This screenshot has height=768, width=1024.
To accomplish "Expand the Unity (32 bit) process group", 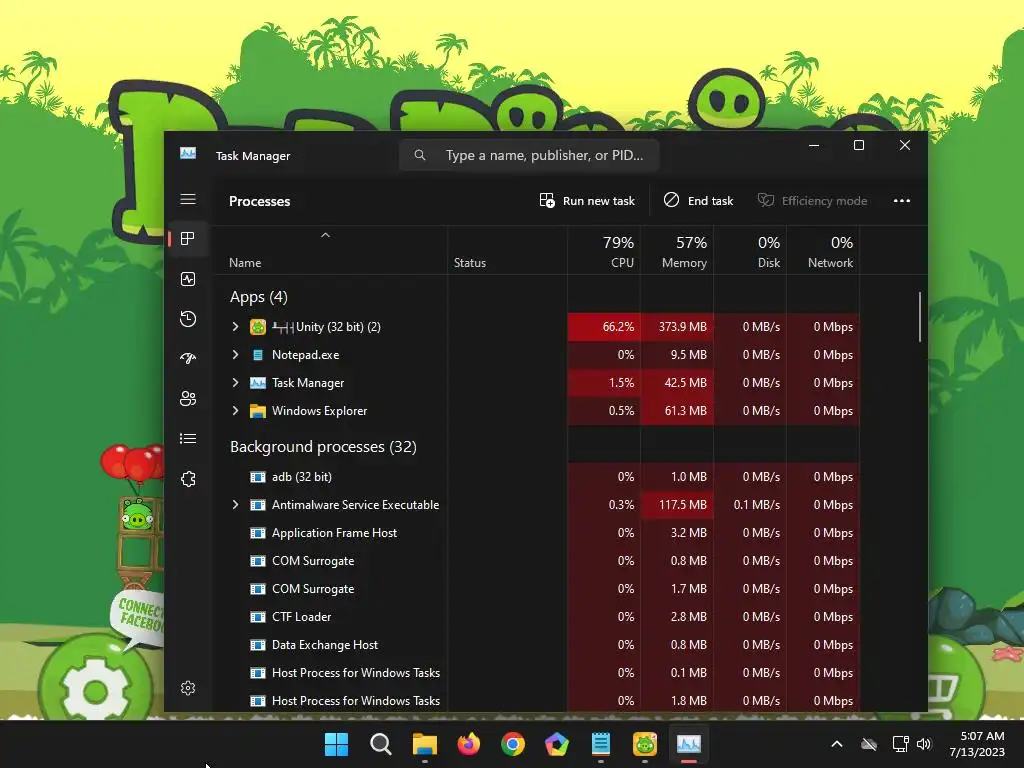I will pos(236,327).
